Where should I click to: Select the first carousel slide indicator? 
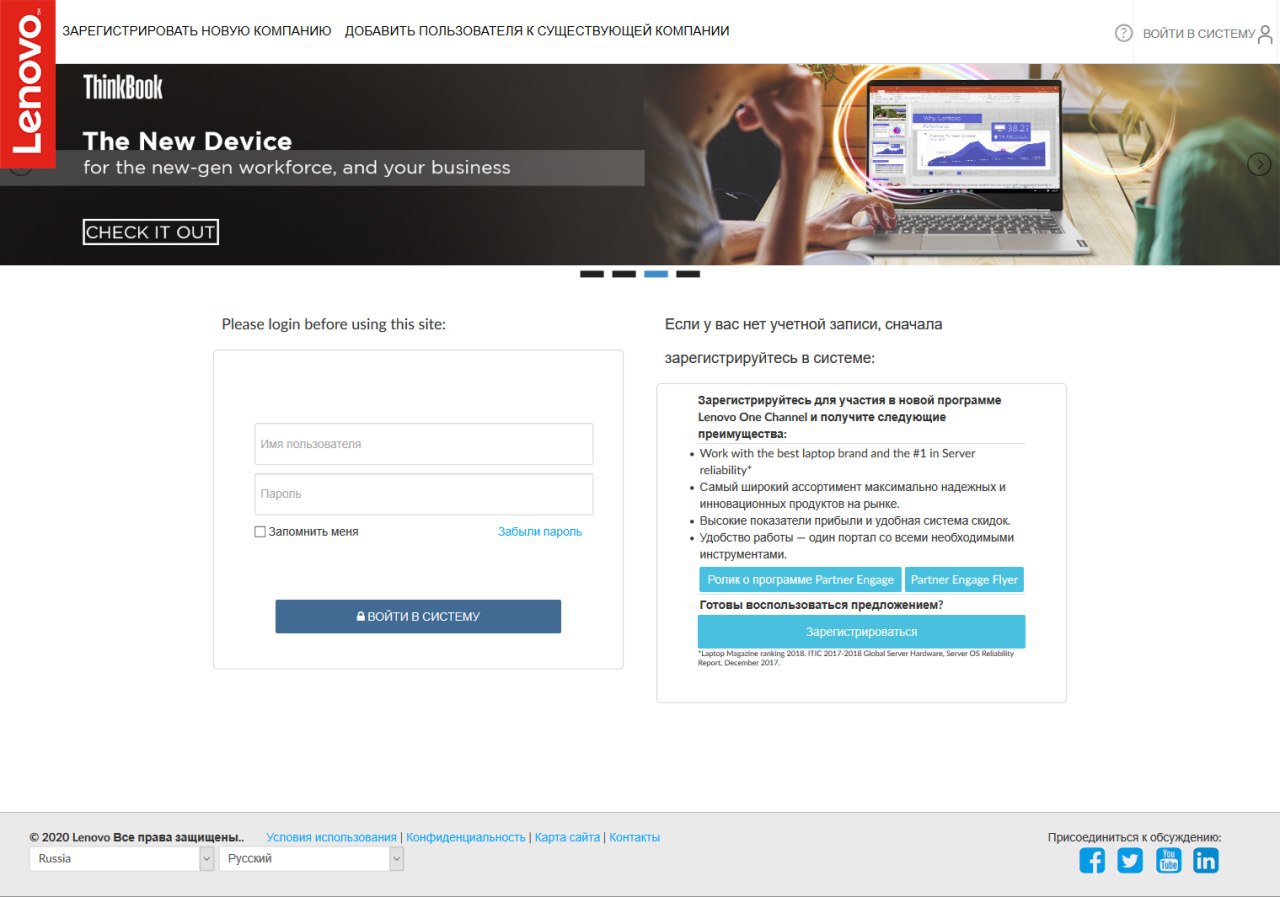(x=592, y=274)
